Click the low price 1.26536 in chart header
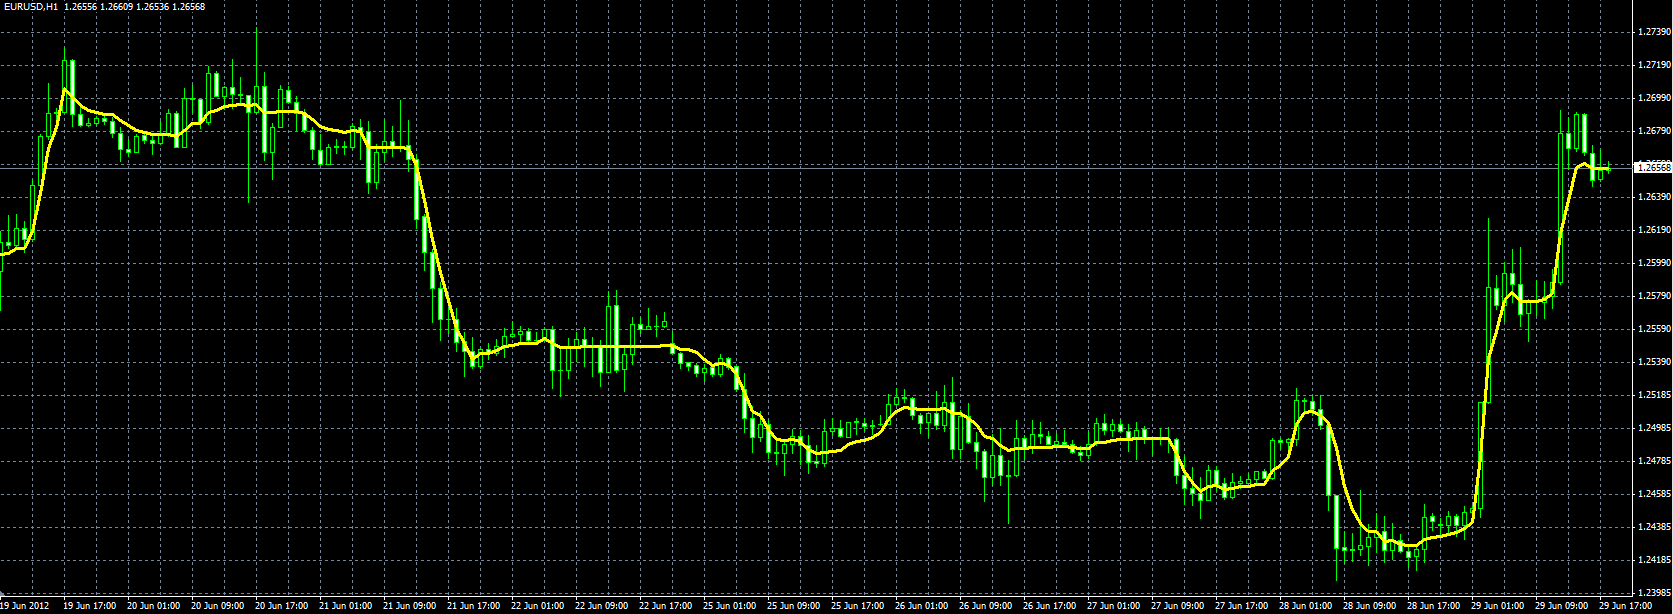This screenshot has width=1673, height=614. pos(151,7)
